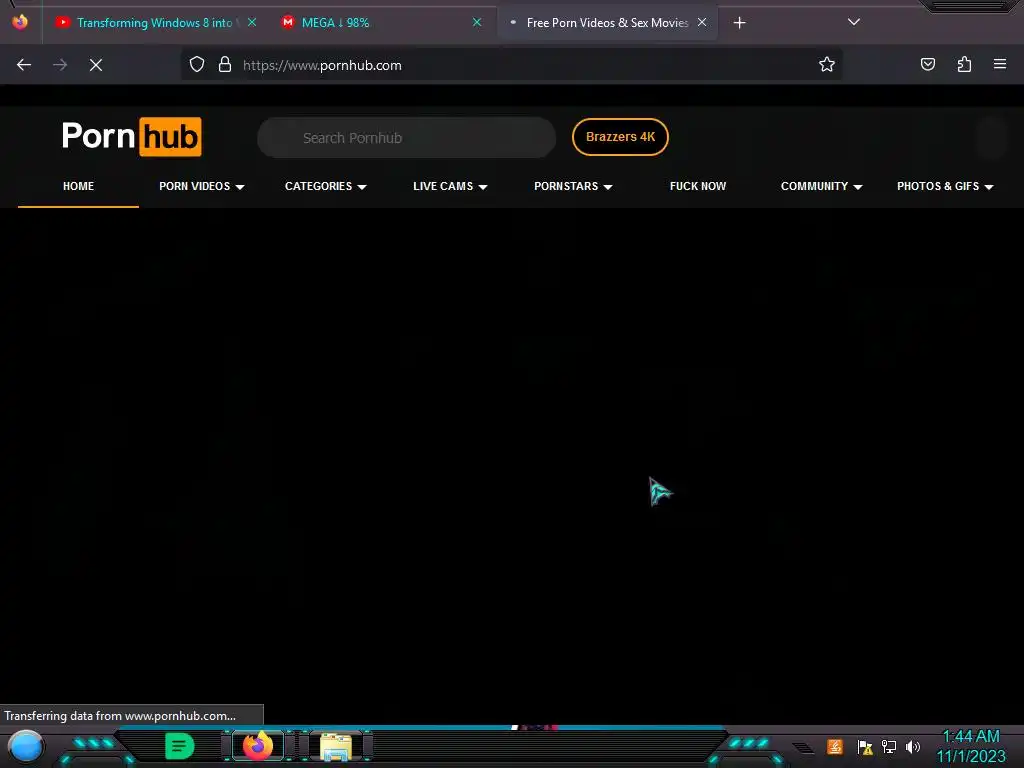Image resolution: width=1024 pixels, height=768 pixels.
Task: Open the network tray icon
Action: click(889, 746)
